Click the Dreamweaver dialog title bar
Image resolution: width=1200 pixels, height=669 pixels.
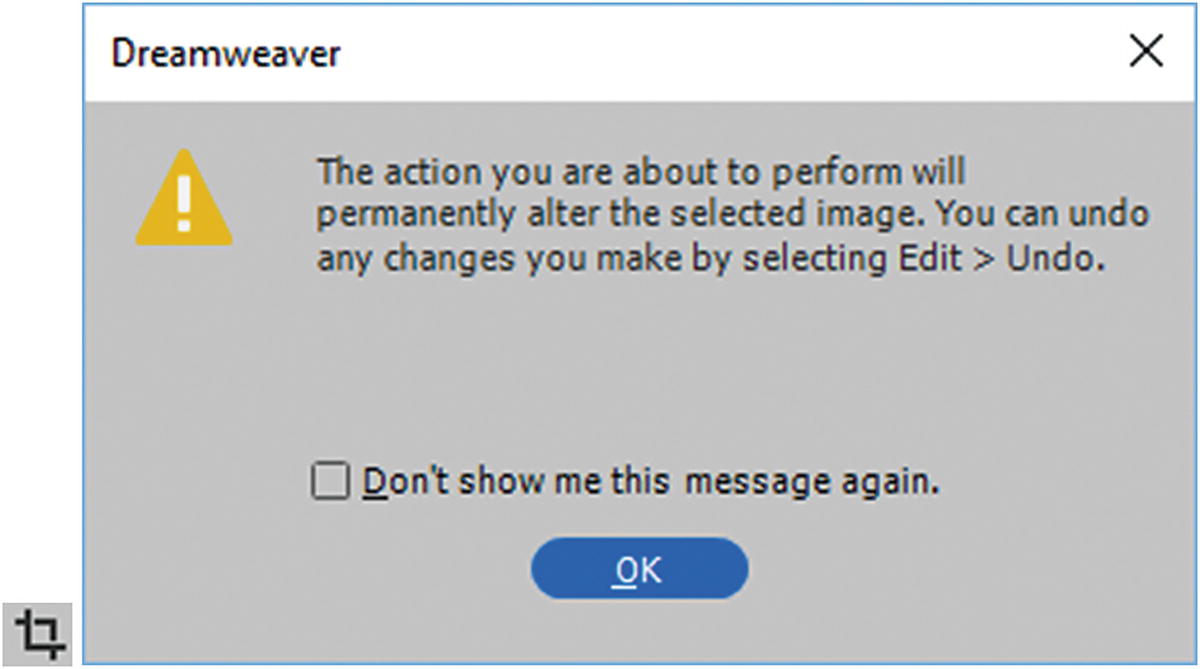pos(600,52)
